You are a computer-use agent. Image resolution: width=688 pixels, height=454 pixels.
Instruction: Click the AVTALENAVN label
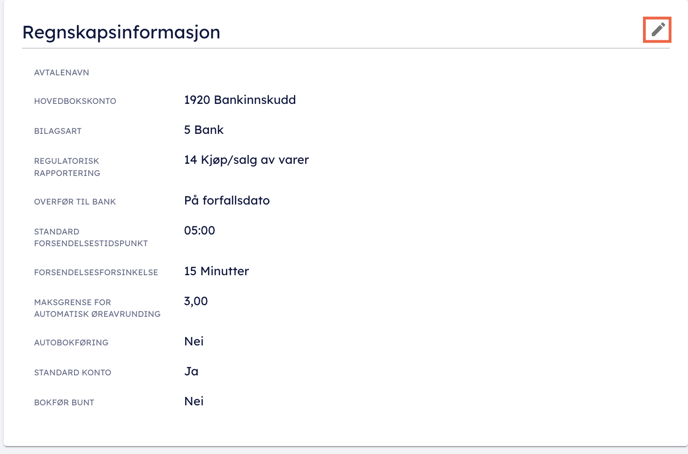point(62,73)
